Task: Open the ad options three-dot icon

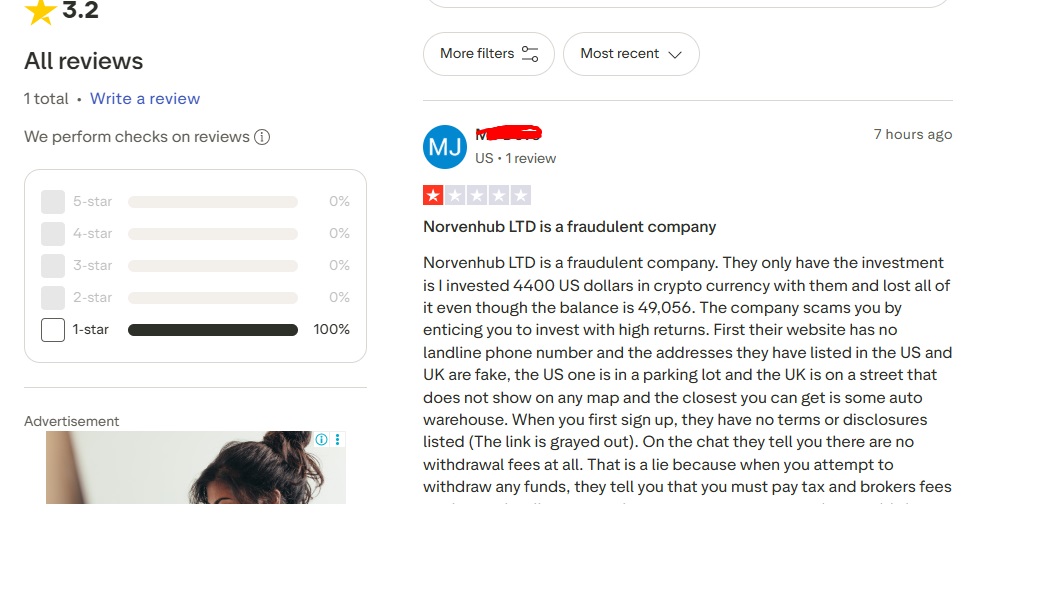Action: pos(338,440)
